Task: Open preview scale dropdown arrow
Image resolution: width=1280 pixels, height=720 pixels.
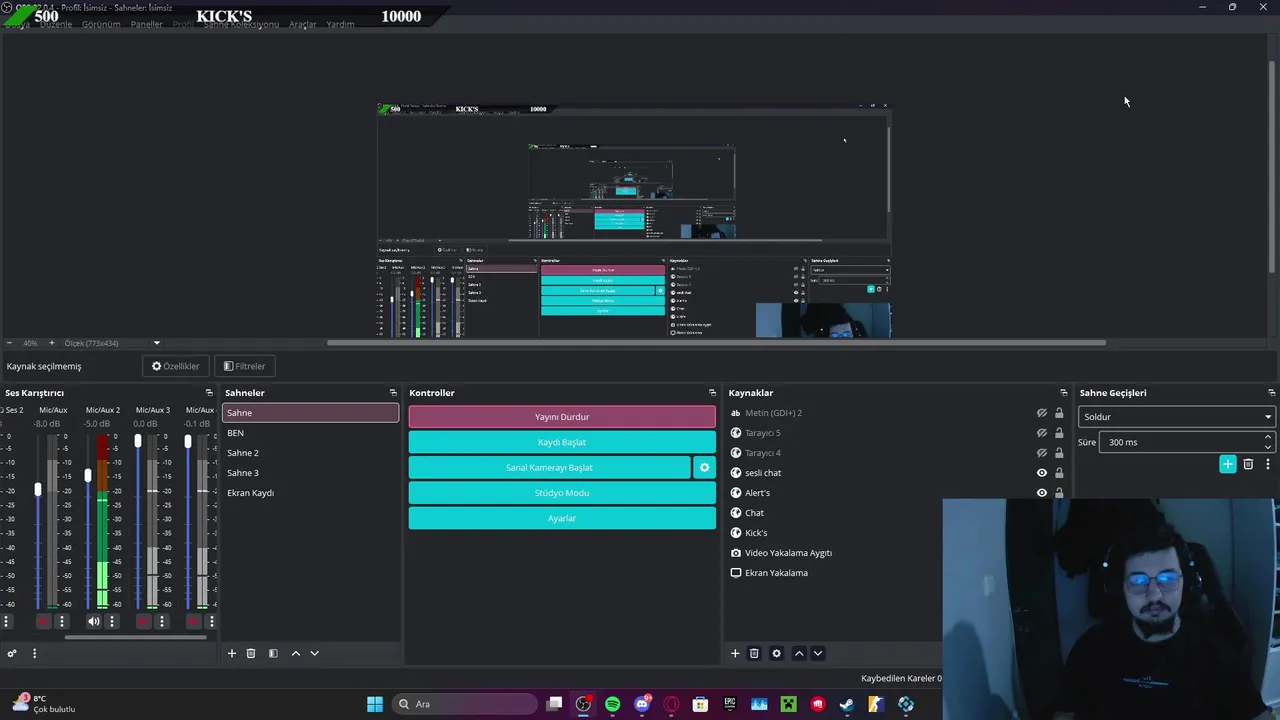Action: [156, 343]
